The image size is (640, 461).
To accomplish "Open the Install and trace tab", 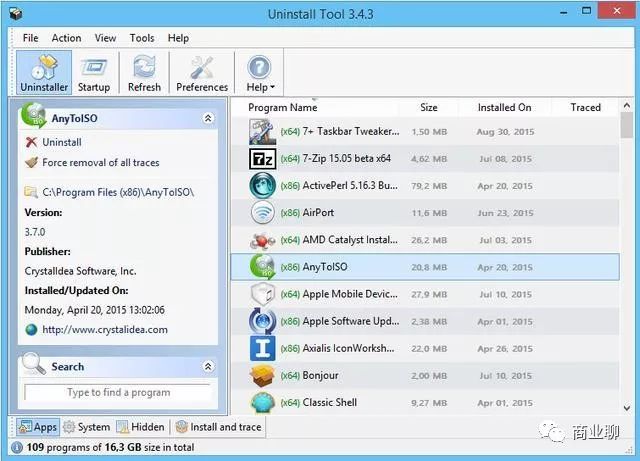I will (219, 427).
